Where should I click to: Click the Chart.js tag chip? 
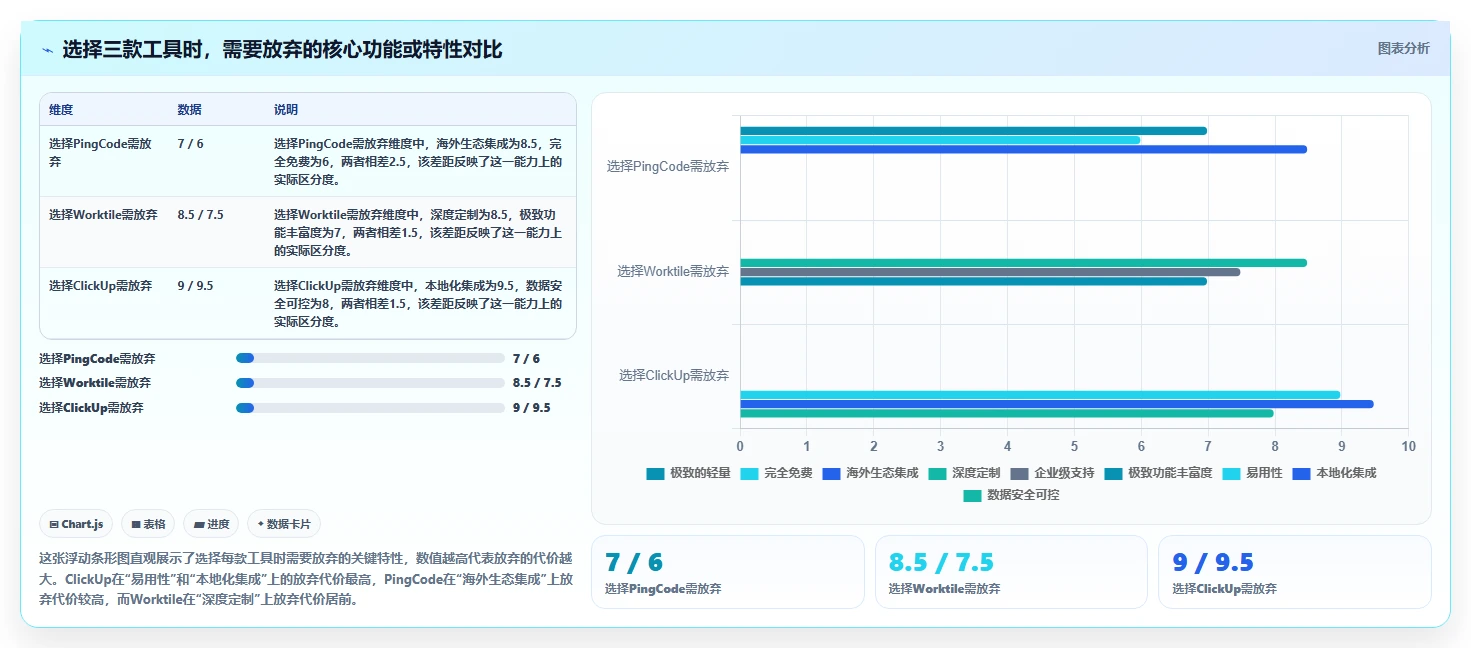click(76, 524)
